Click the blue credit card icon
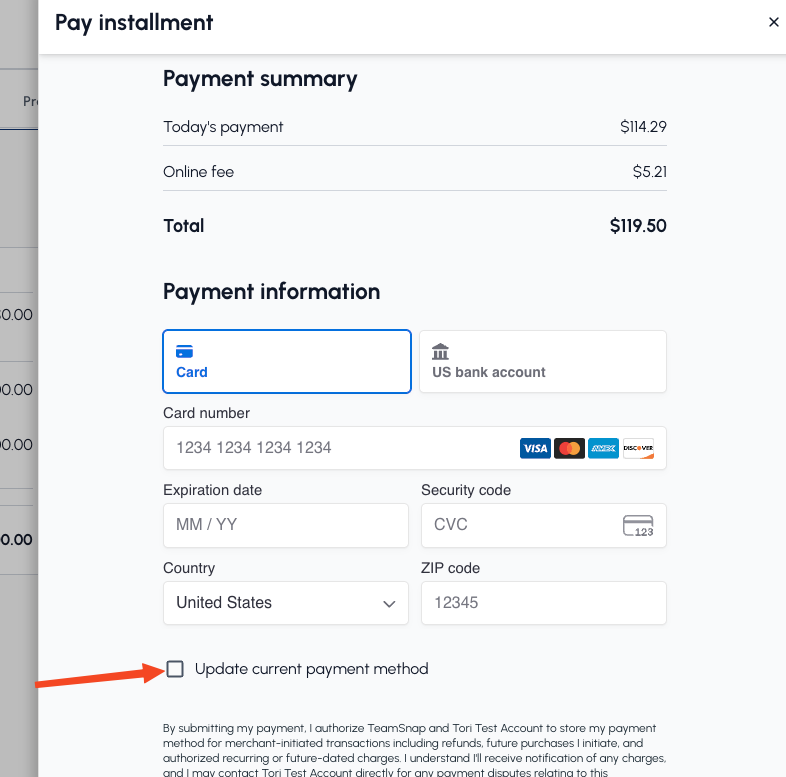 [x=184, y=352]
